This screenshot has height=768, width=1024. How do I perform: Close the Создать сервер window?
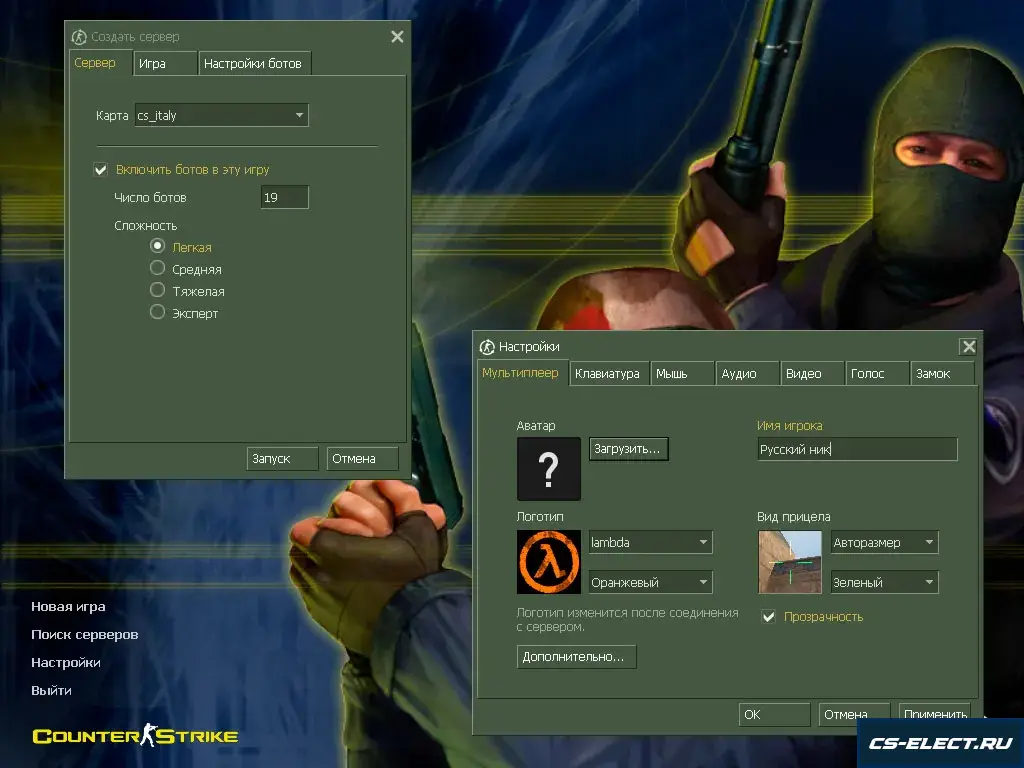(397, 37)
